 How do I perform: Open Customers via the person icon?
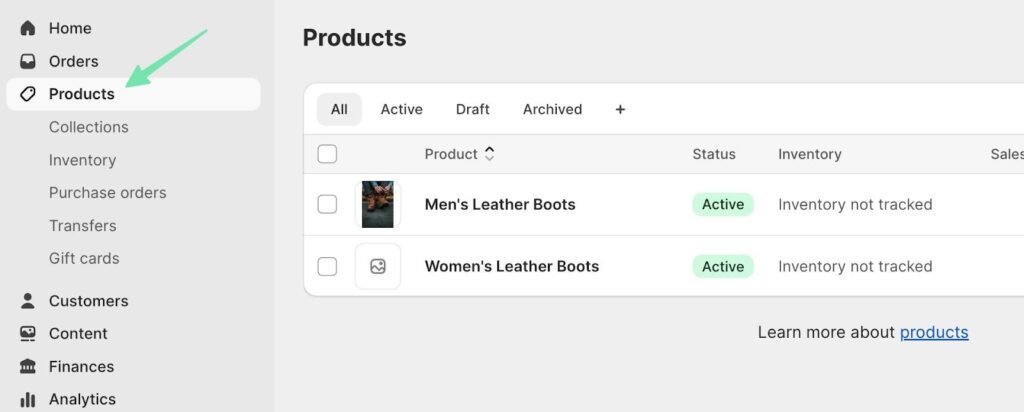click(28, 301)
